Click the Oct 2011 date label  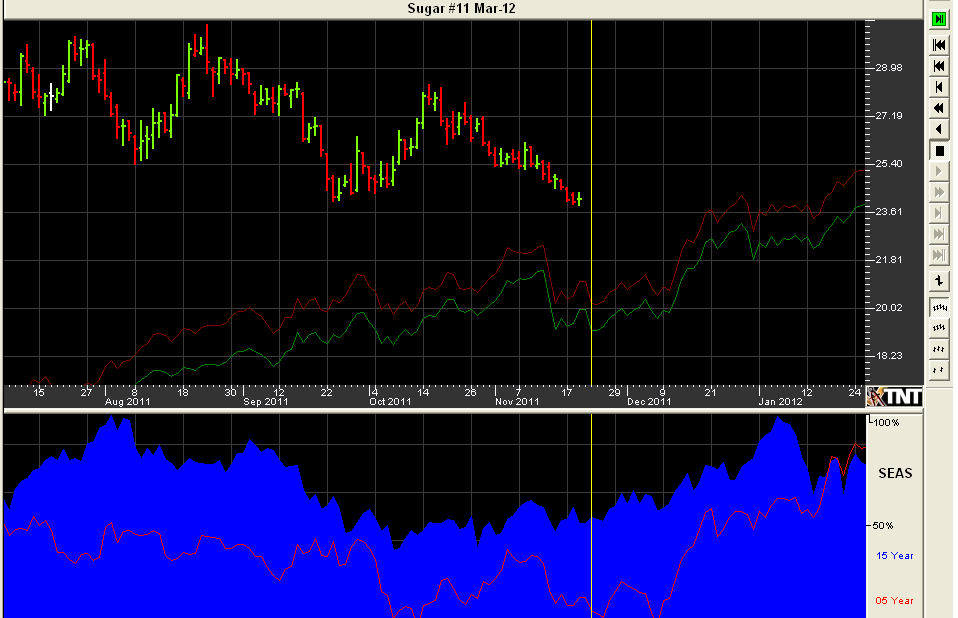coord(390,402)
